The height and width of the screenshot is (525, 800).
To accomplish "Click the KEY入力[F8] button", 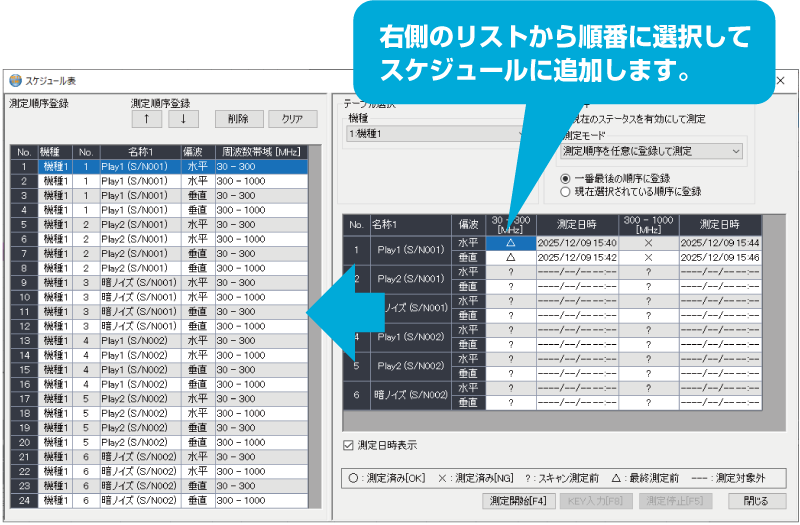I will click(595, 501).
